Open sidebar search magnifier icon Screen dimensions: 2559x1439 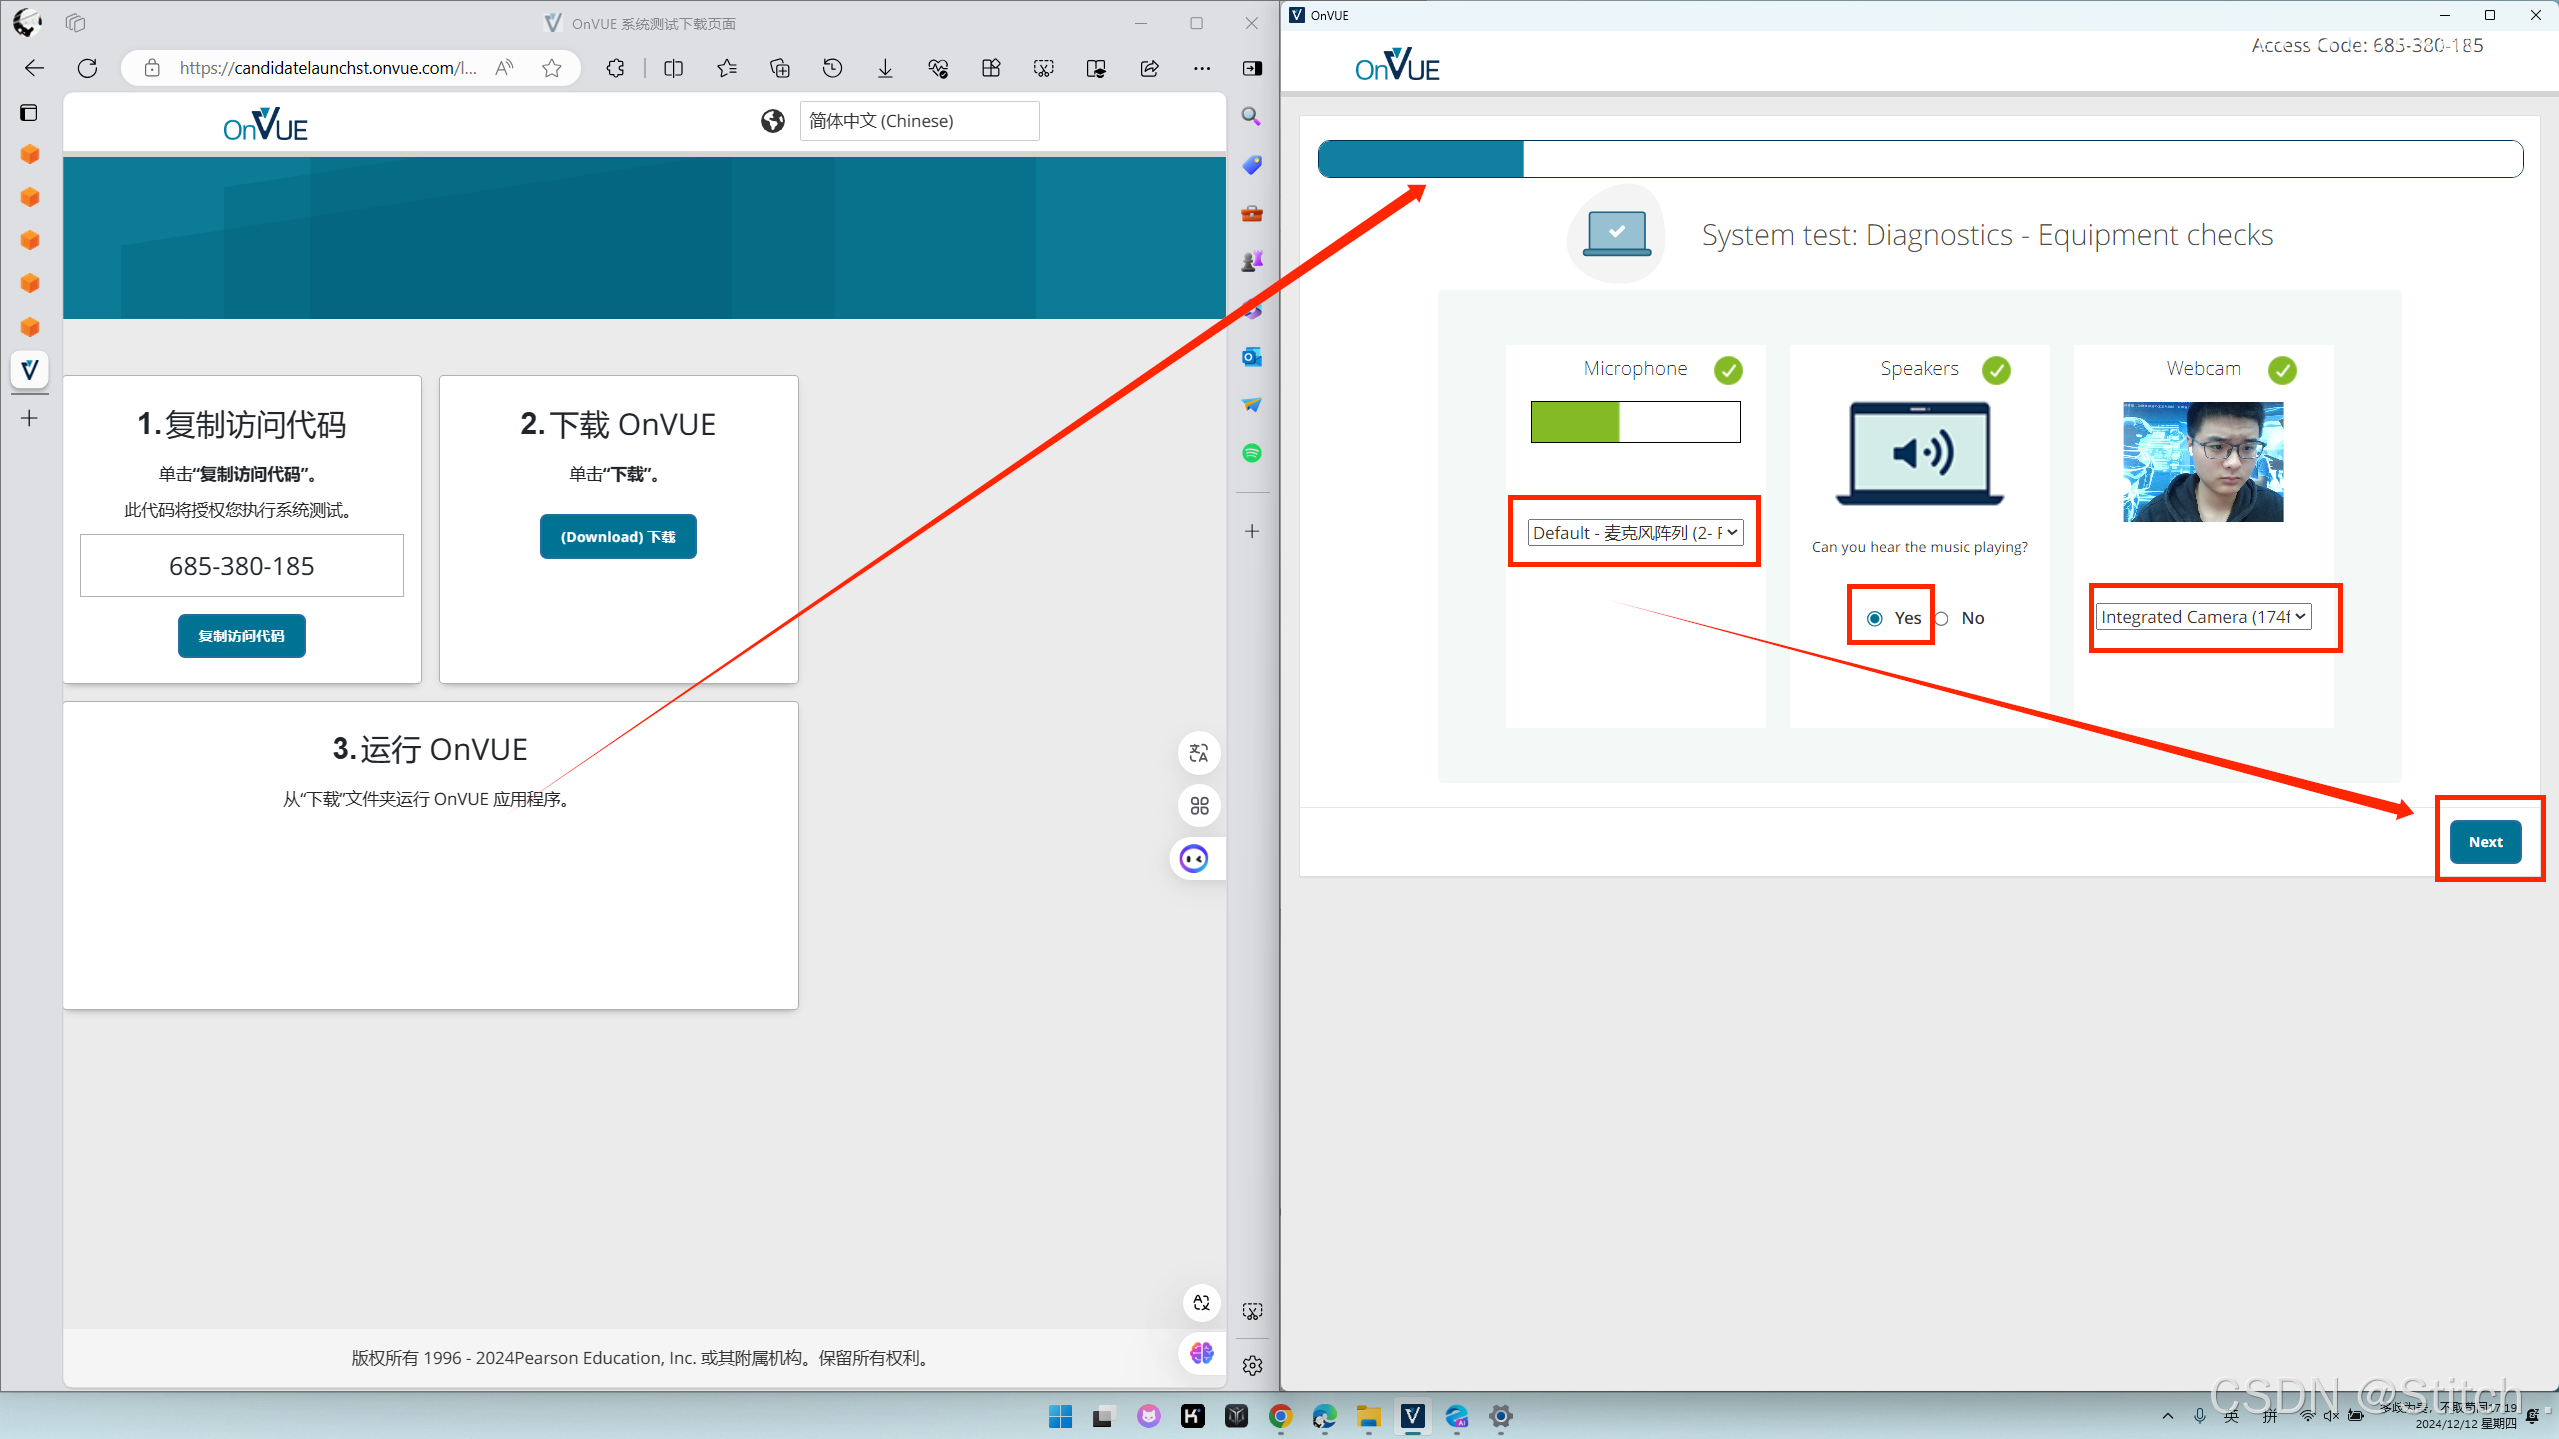point(1251,117)
